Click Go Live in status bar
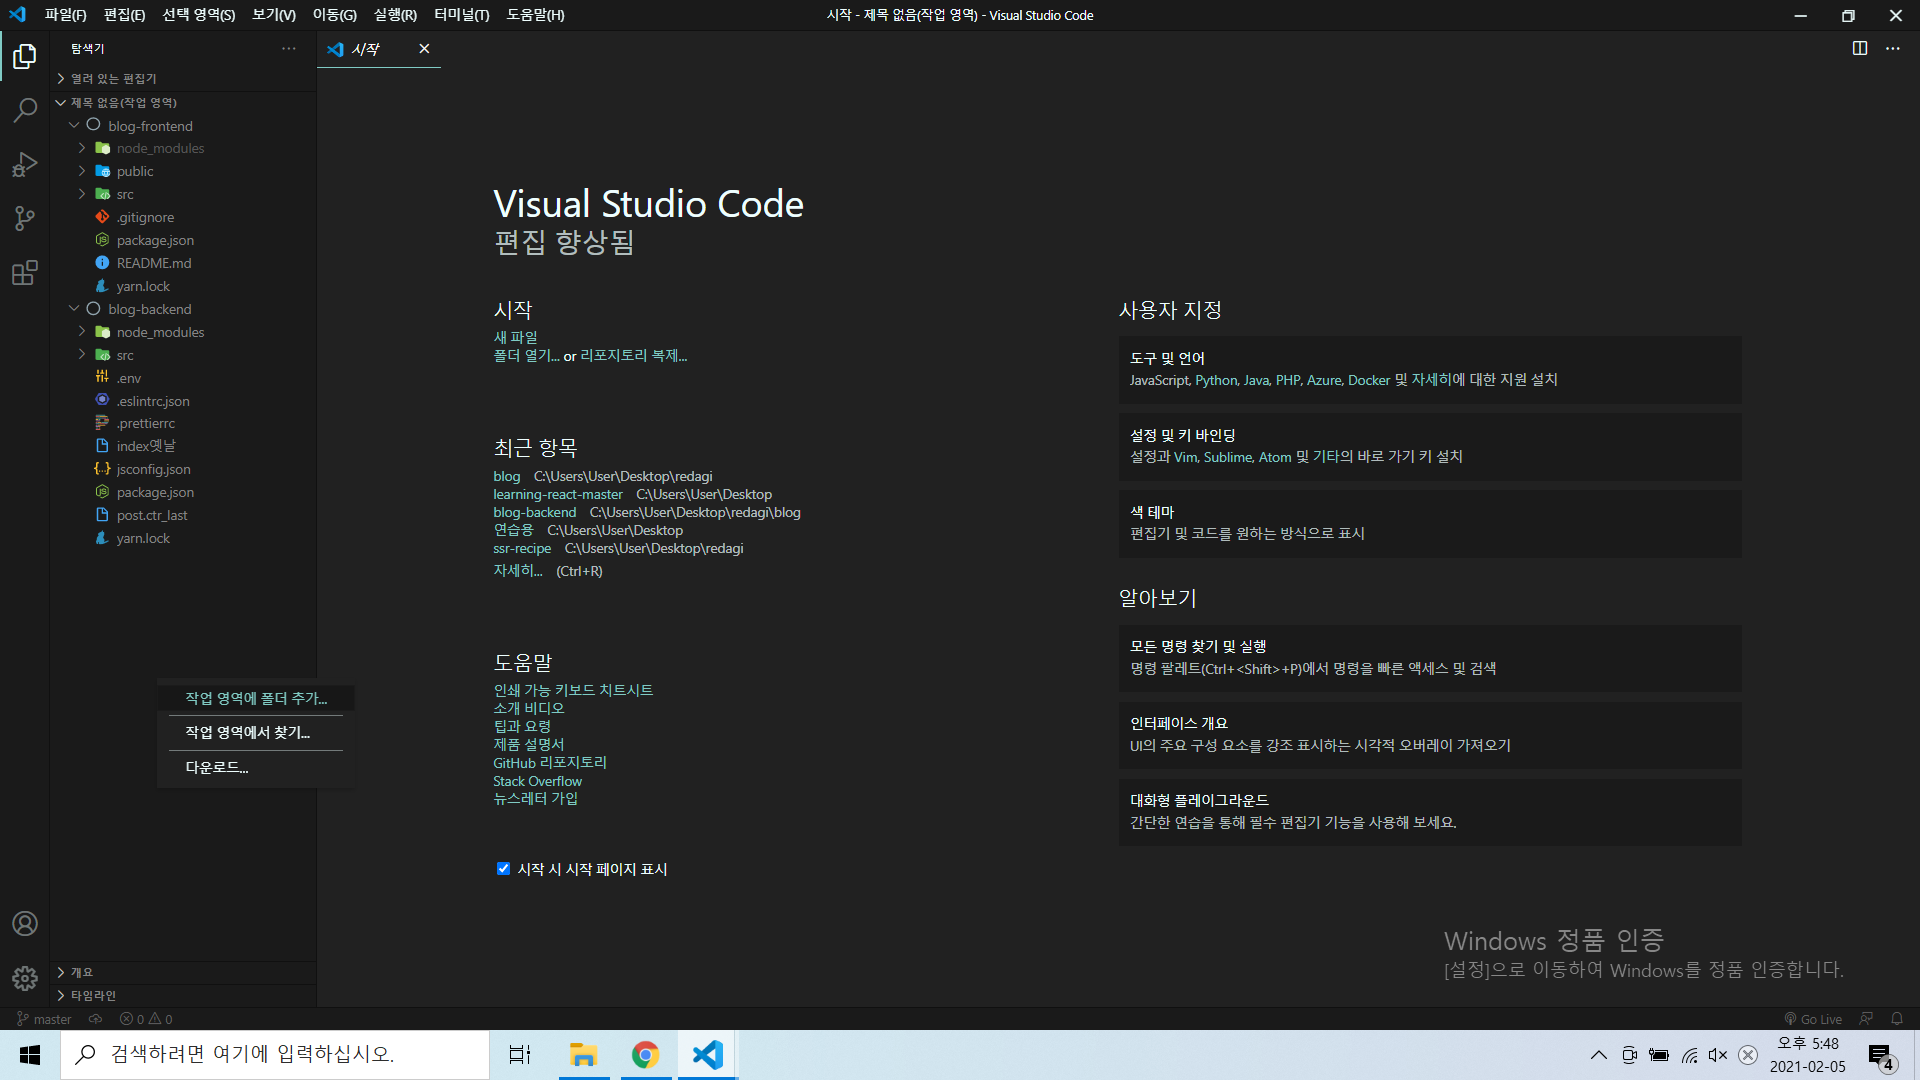Viewport: 1920px width, 1080px height. coord(1813,1019)
